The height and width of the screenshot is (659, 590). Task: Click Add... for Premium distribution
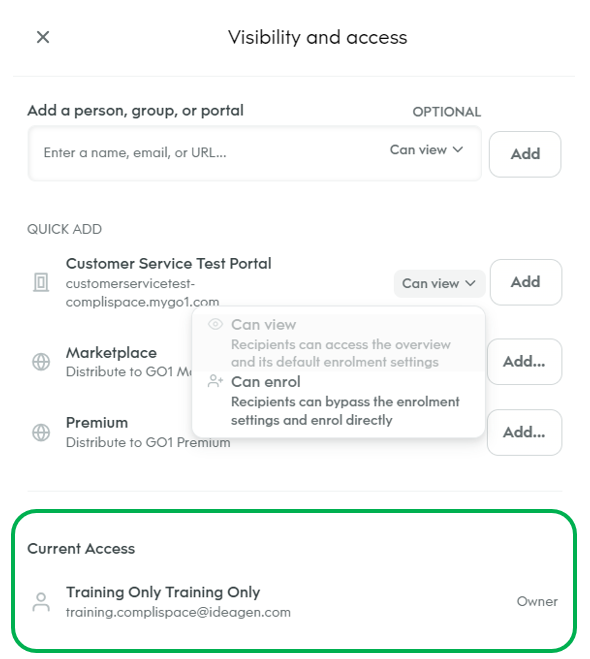tap(524, 432)
